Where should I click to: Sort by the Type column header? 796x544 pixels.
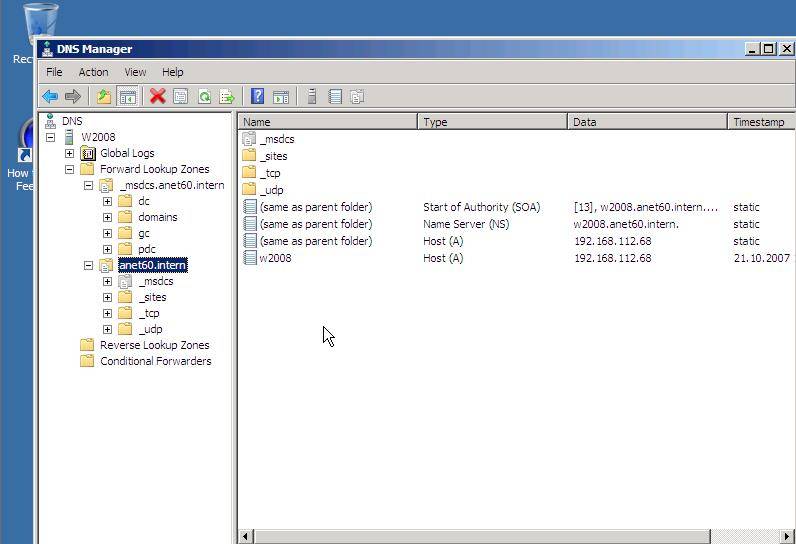492,122
